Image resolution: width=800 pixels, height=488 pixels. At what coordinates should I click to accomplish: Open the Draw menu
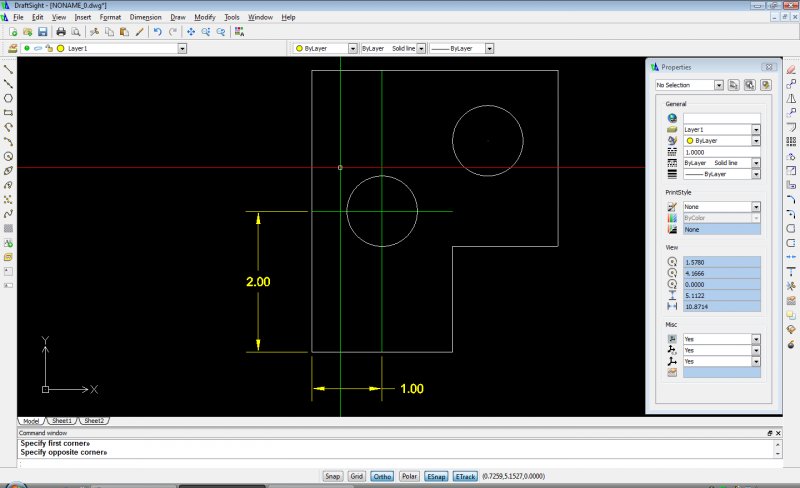click(178, 17)
